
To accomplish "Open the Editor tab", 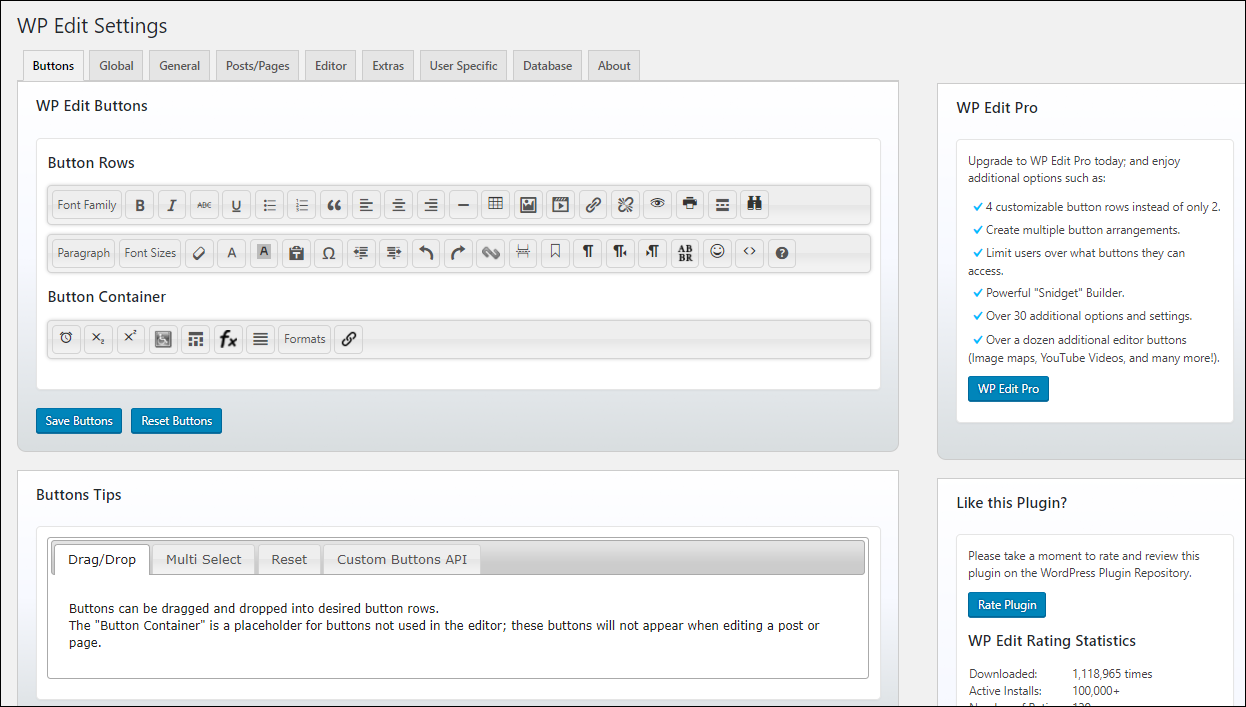I will point(331,66).
